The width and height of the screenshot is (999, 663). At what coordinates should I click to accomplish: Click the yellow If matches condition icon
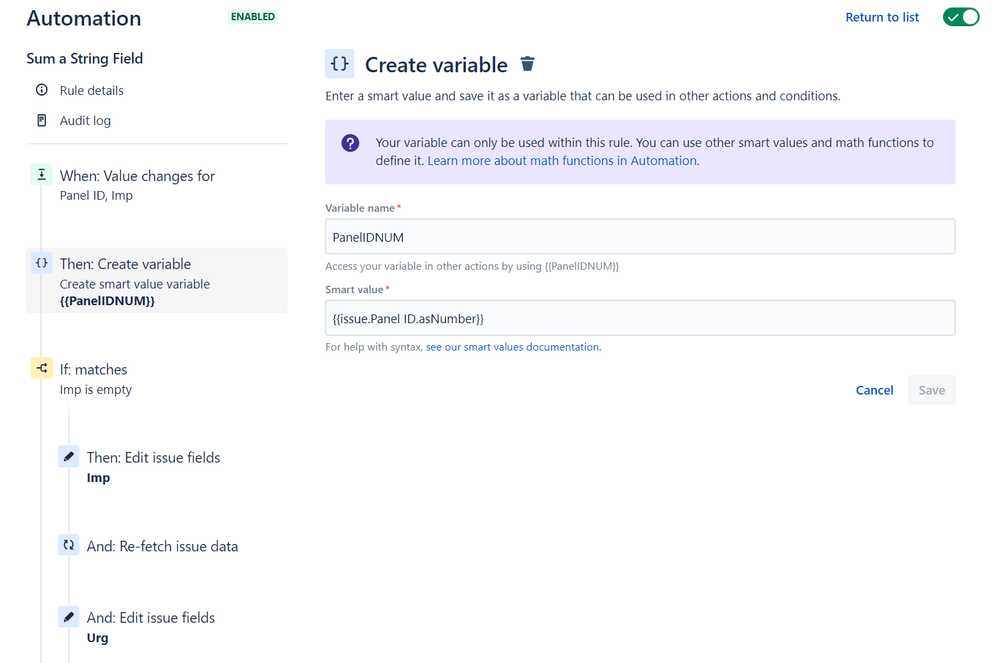[x=41, y=369]
